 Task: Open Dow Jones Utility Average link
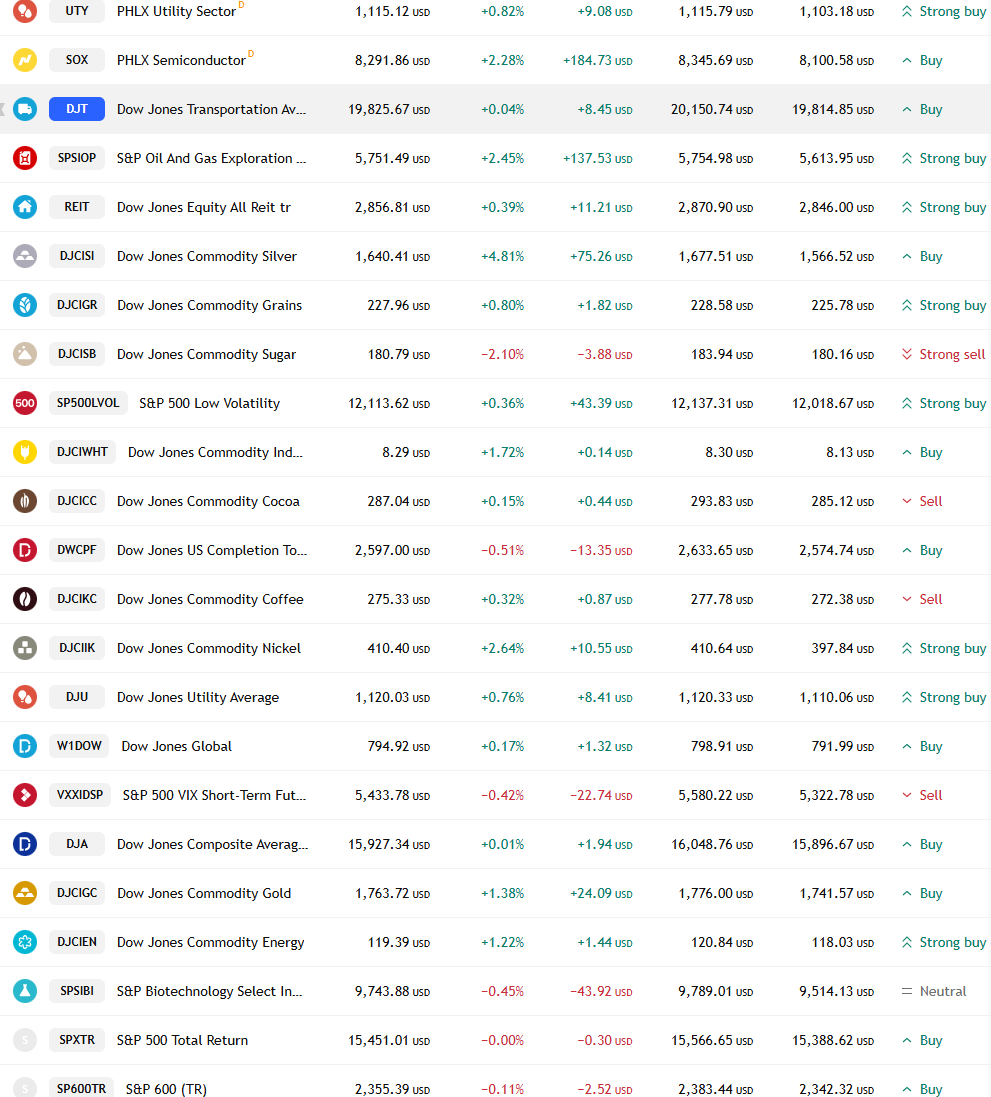(198, 697)
